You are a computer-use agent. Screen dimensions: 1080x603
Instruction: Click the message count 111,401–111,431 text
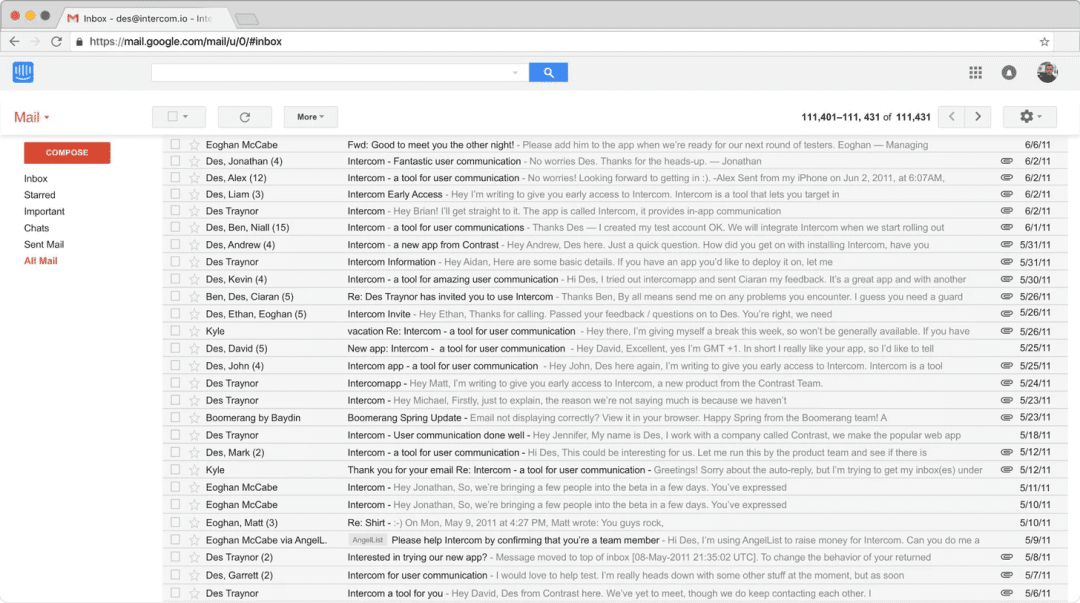(866, 117)
